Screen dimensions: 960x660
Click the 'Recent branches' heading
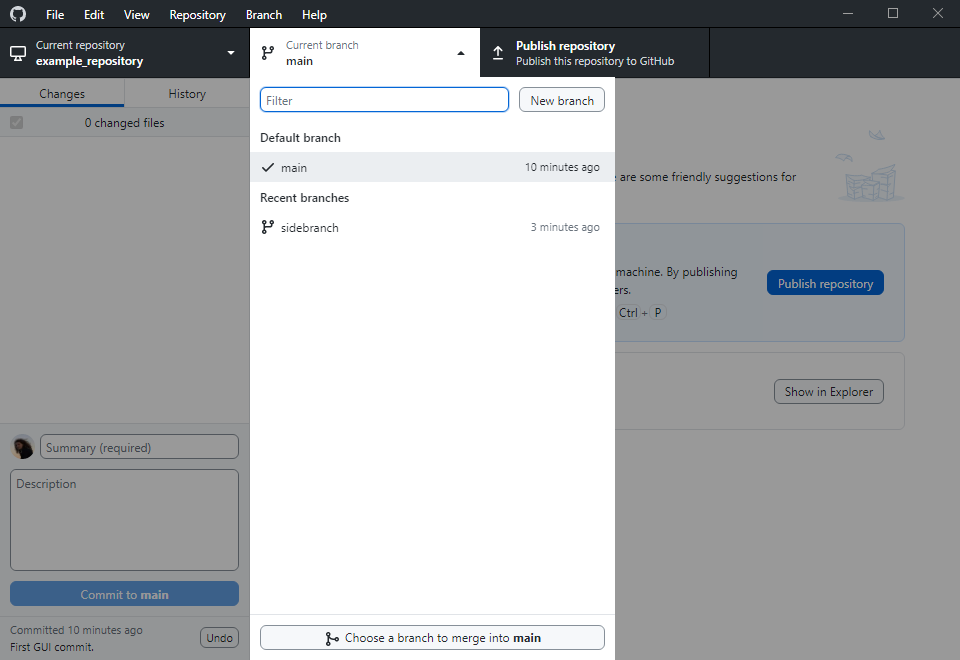304,198
